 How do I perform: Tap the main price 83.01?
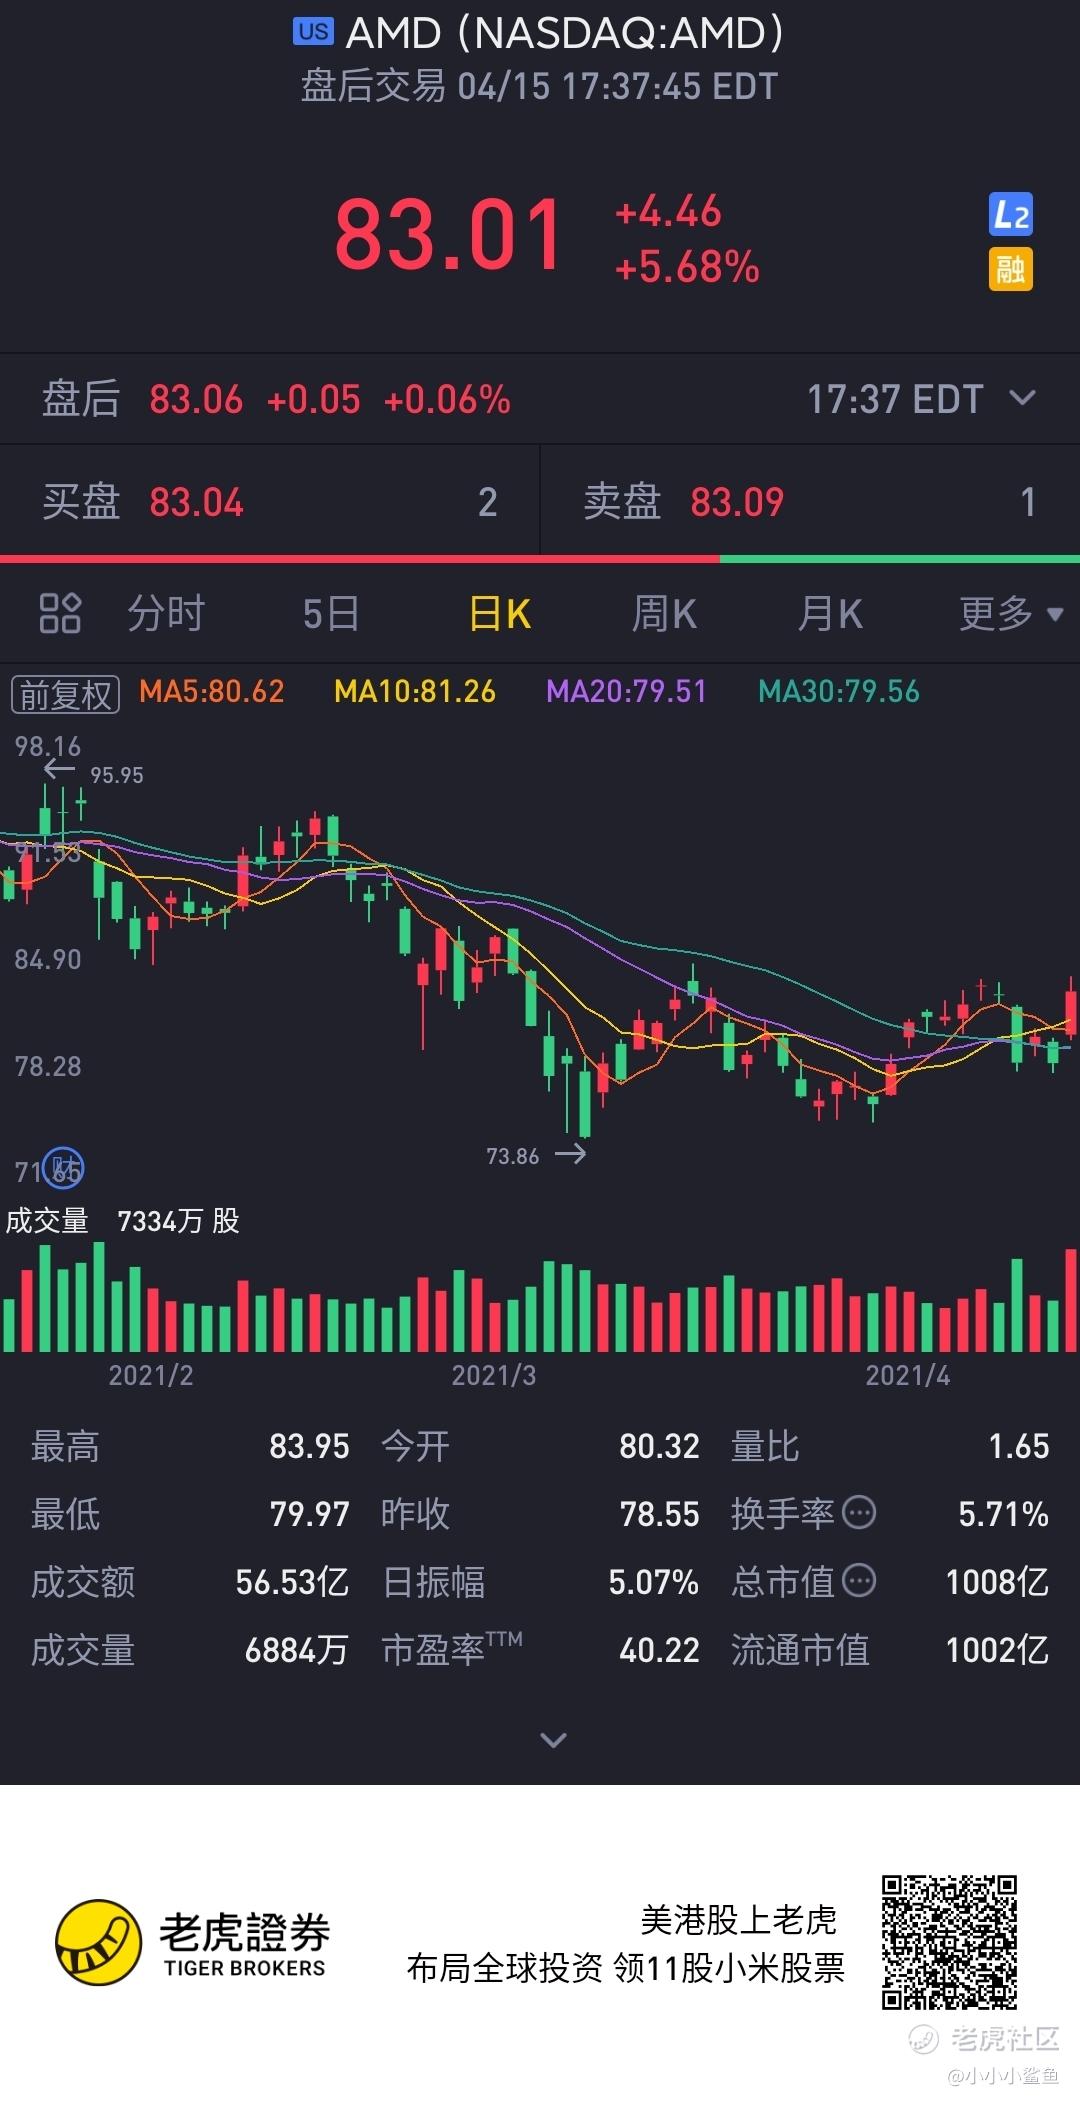pyautogui.click(x=448, y=235)
